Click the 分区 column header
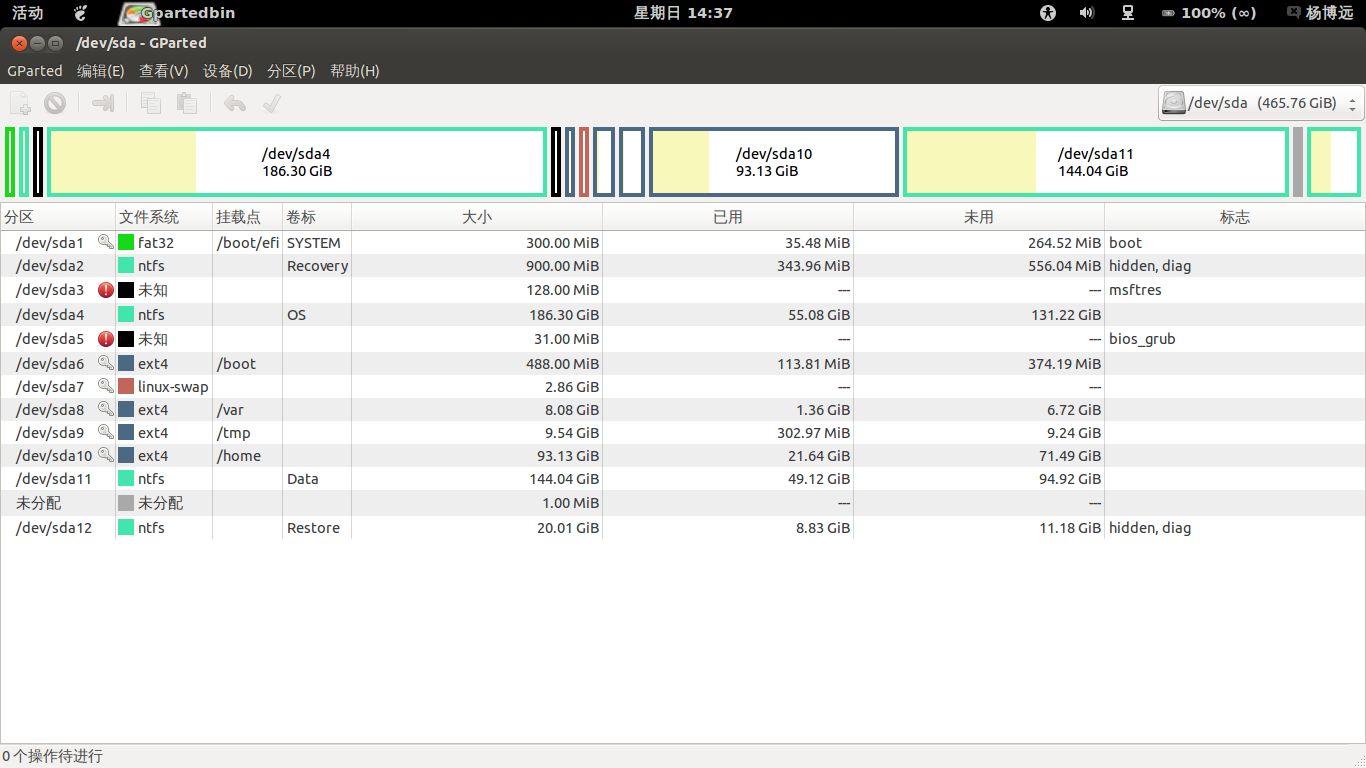The image size is (1366, 768). tap(58, 217)
